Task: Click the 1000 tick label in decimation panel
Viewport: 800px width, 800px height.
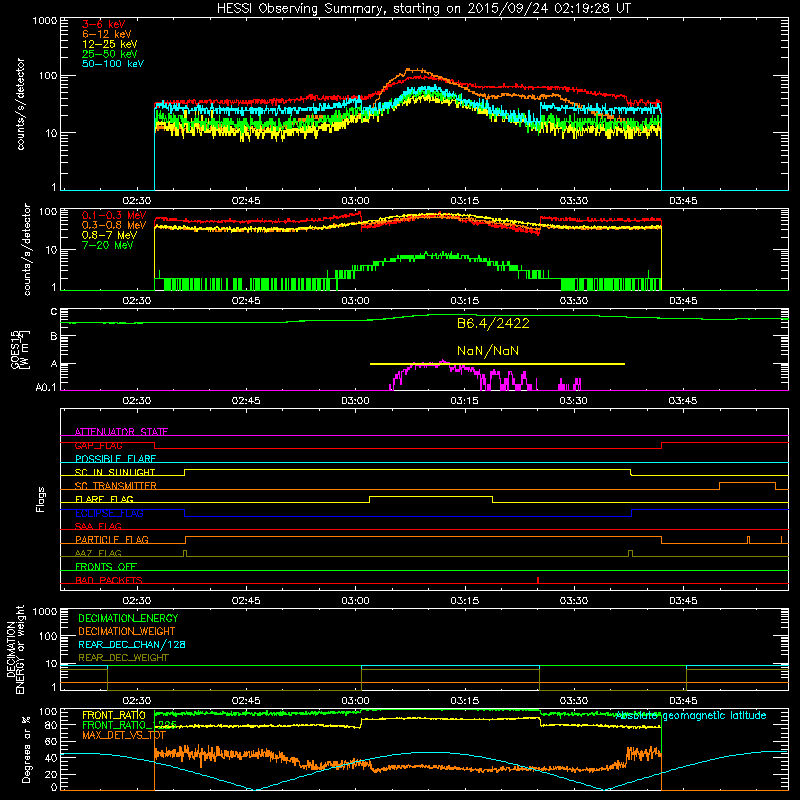Action: click(x=45, y=612)
